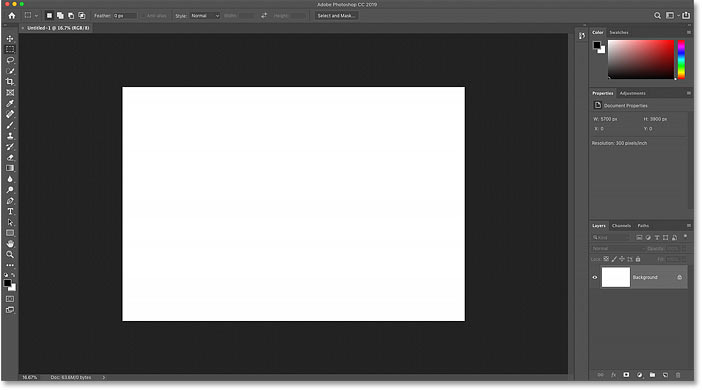Switch to the Channels tab

(621, 225)
